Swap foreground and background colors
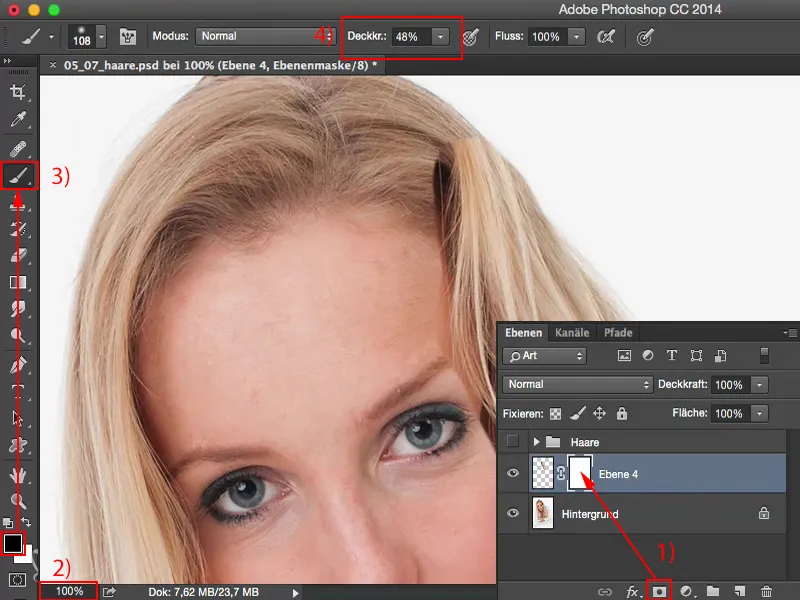Screen dimensions: 800x600 (x=26, y=522)
